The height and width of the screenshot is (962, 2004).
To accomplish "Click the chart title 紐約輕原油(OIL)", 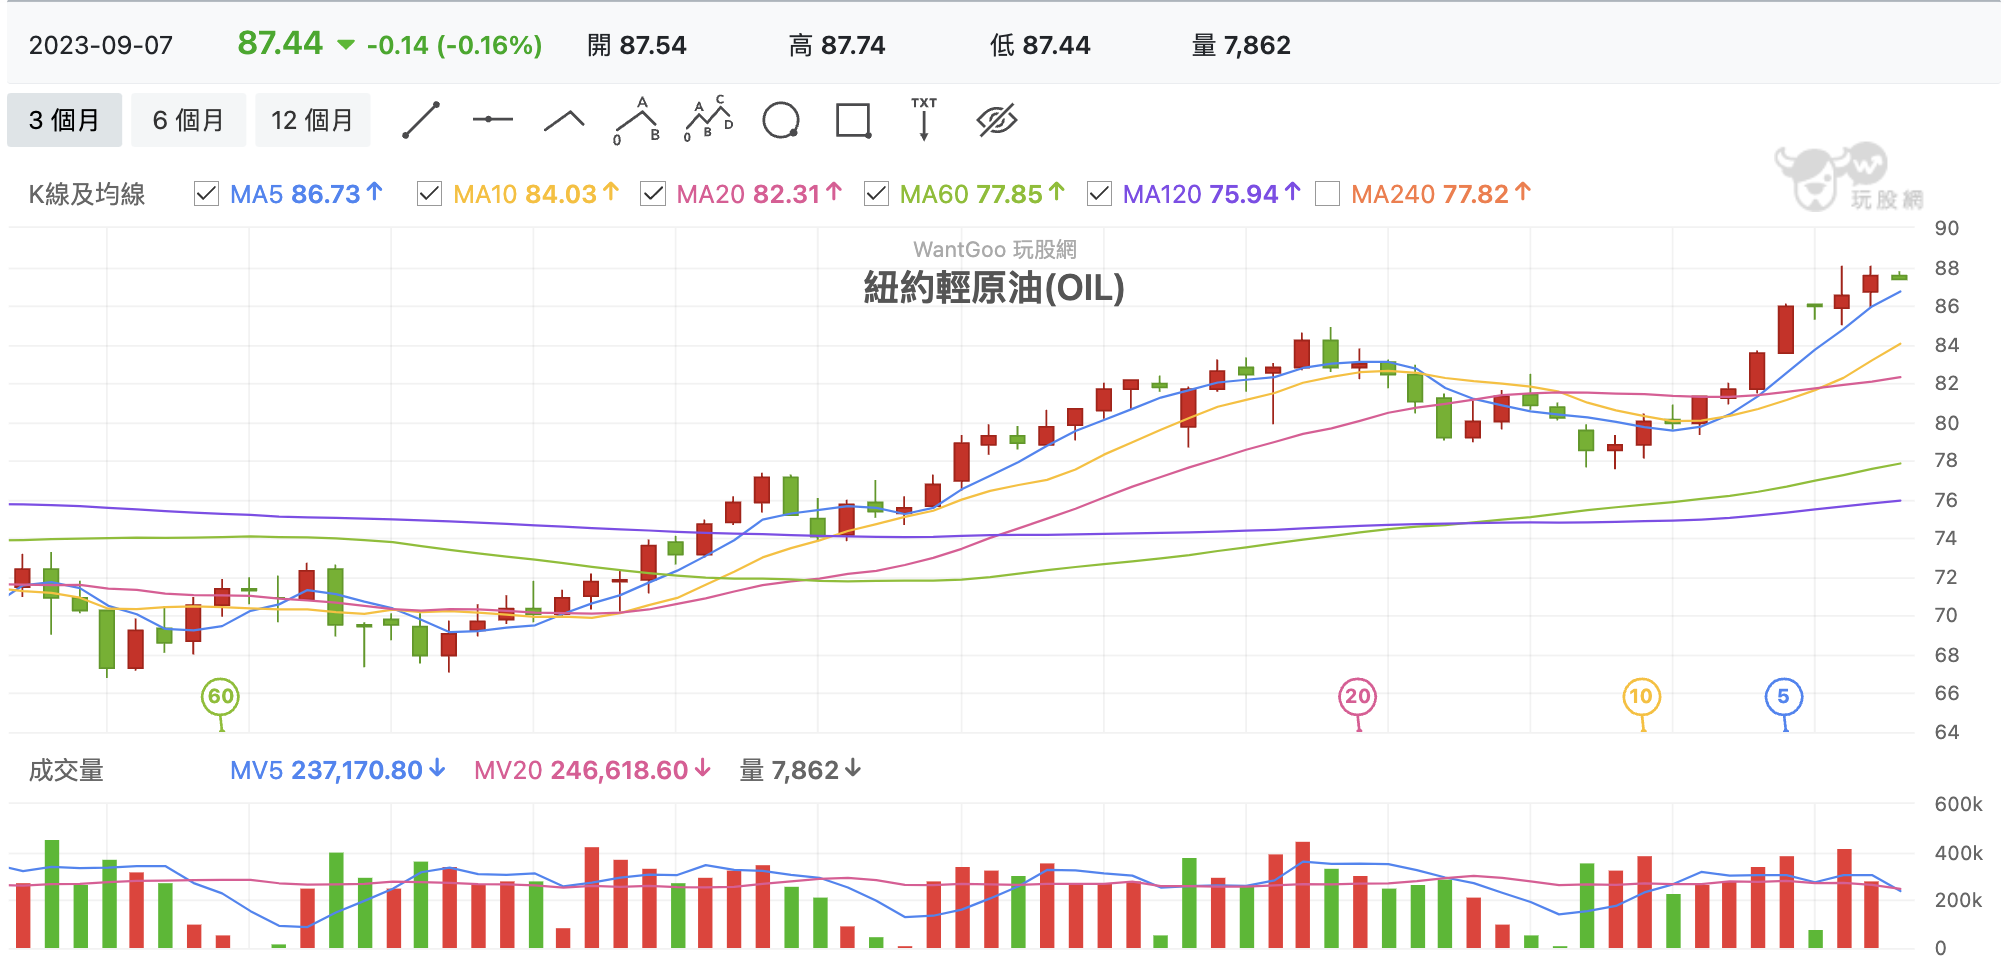I will pos(994,288).
